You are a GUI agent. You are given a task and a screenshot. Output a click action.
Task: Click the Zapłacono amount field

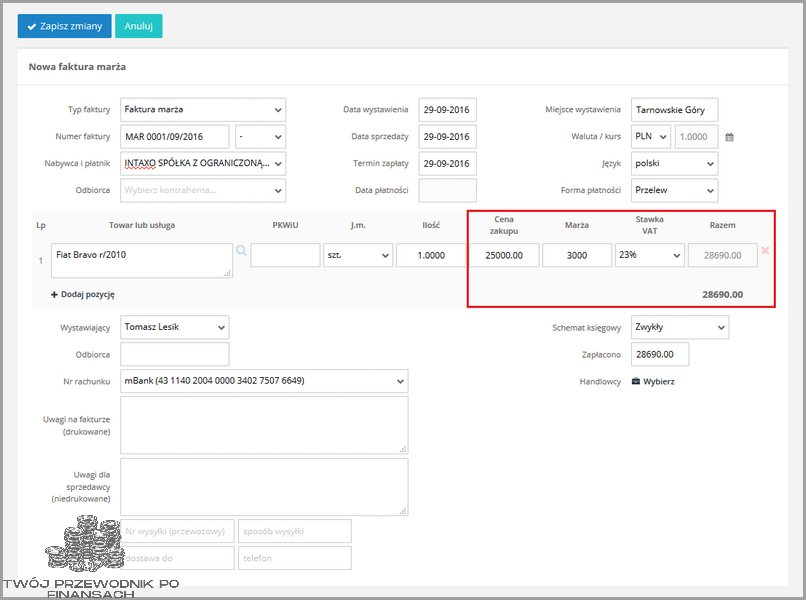coord(660,354)
